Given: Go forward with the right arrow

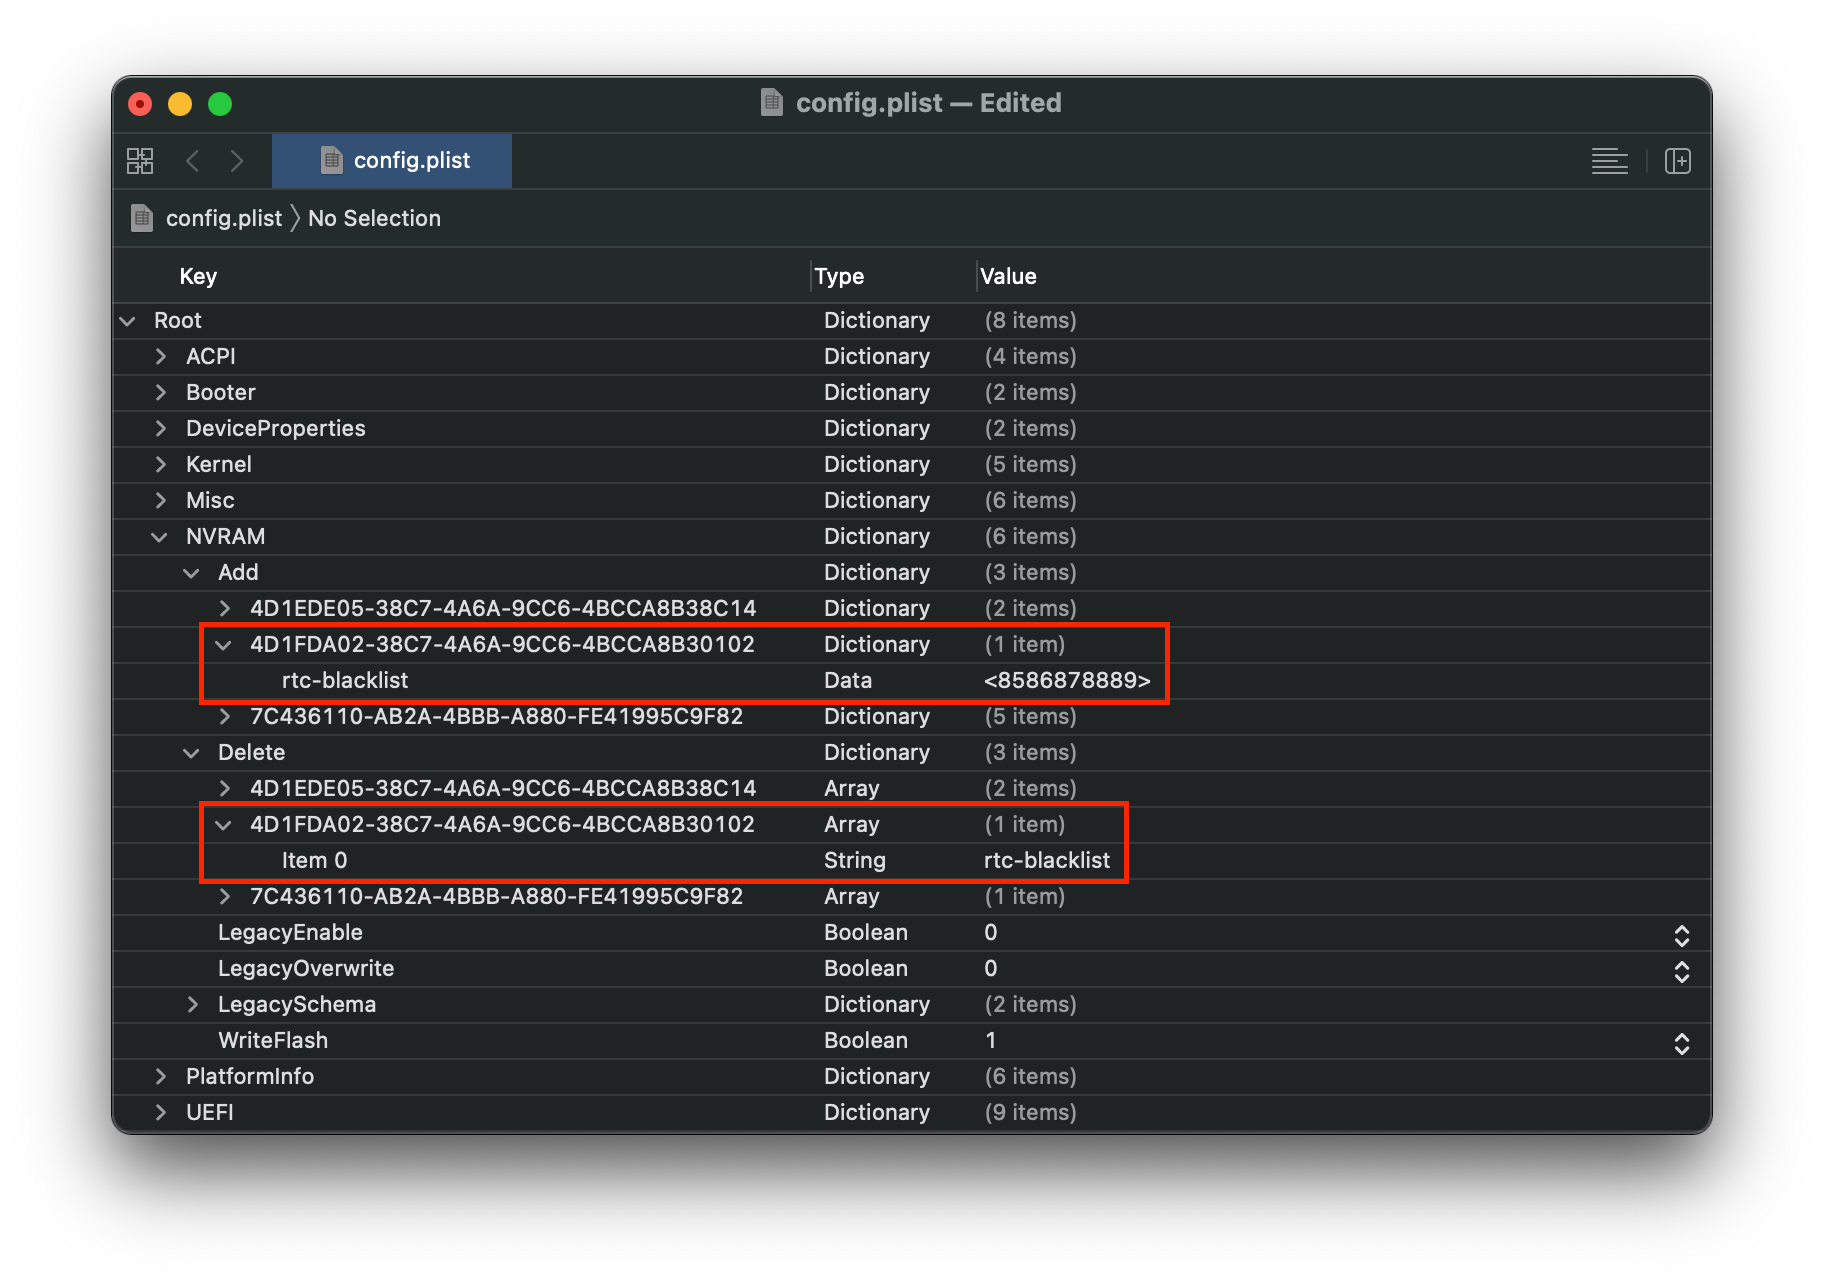Looking at the screenshot, I should (x=237, y=161).
